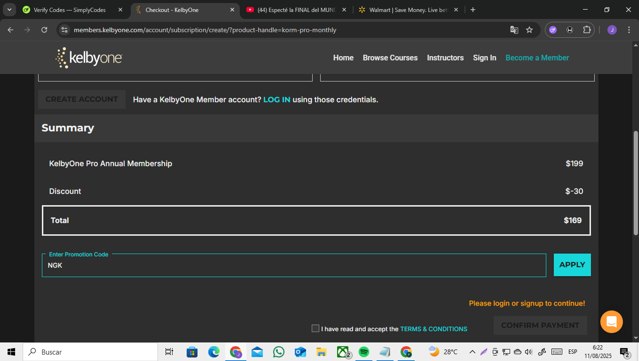Screen dimensions: 639x361
Task: Open the Chrome profile avatar
Action: pyautogui.click(x=612, y=30)
